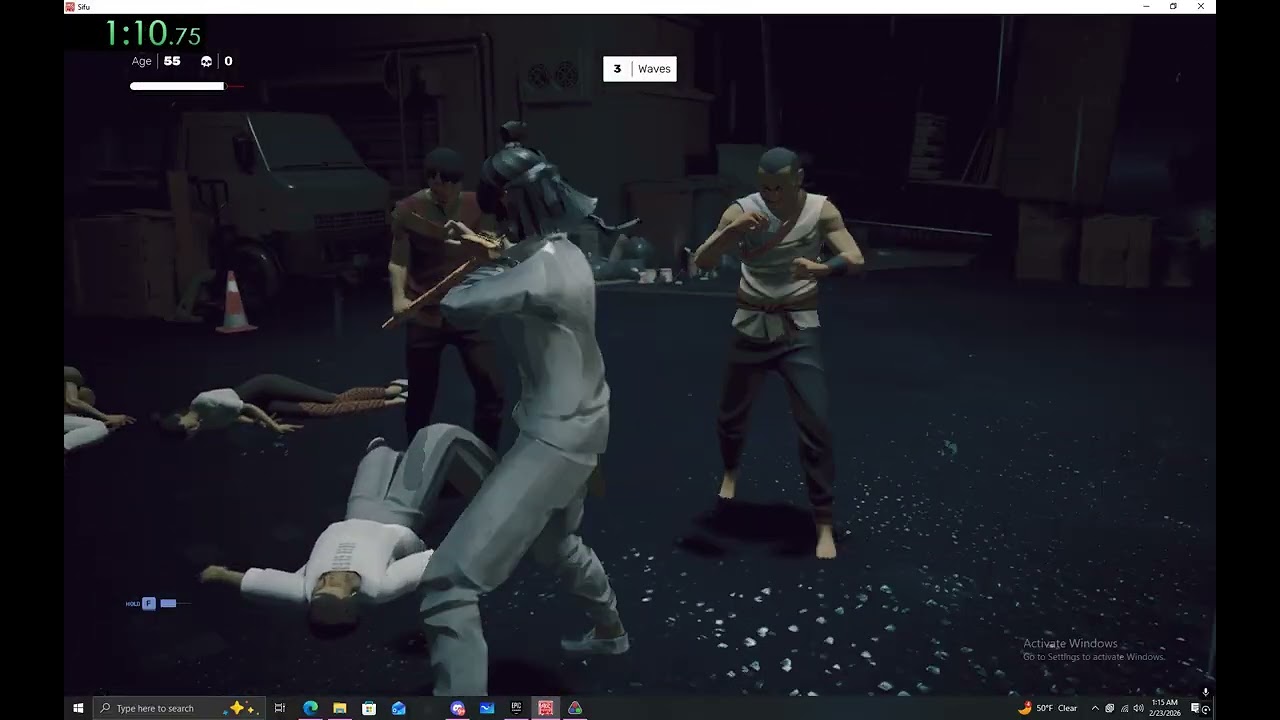1280x720 pixels.
Task: Open Task View from the taskbar
Action: click(x=280, y=708)
